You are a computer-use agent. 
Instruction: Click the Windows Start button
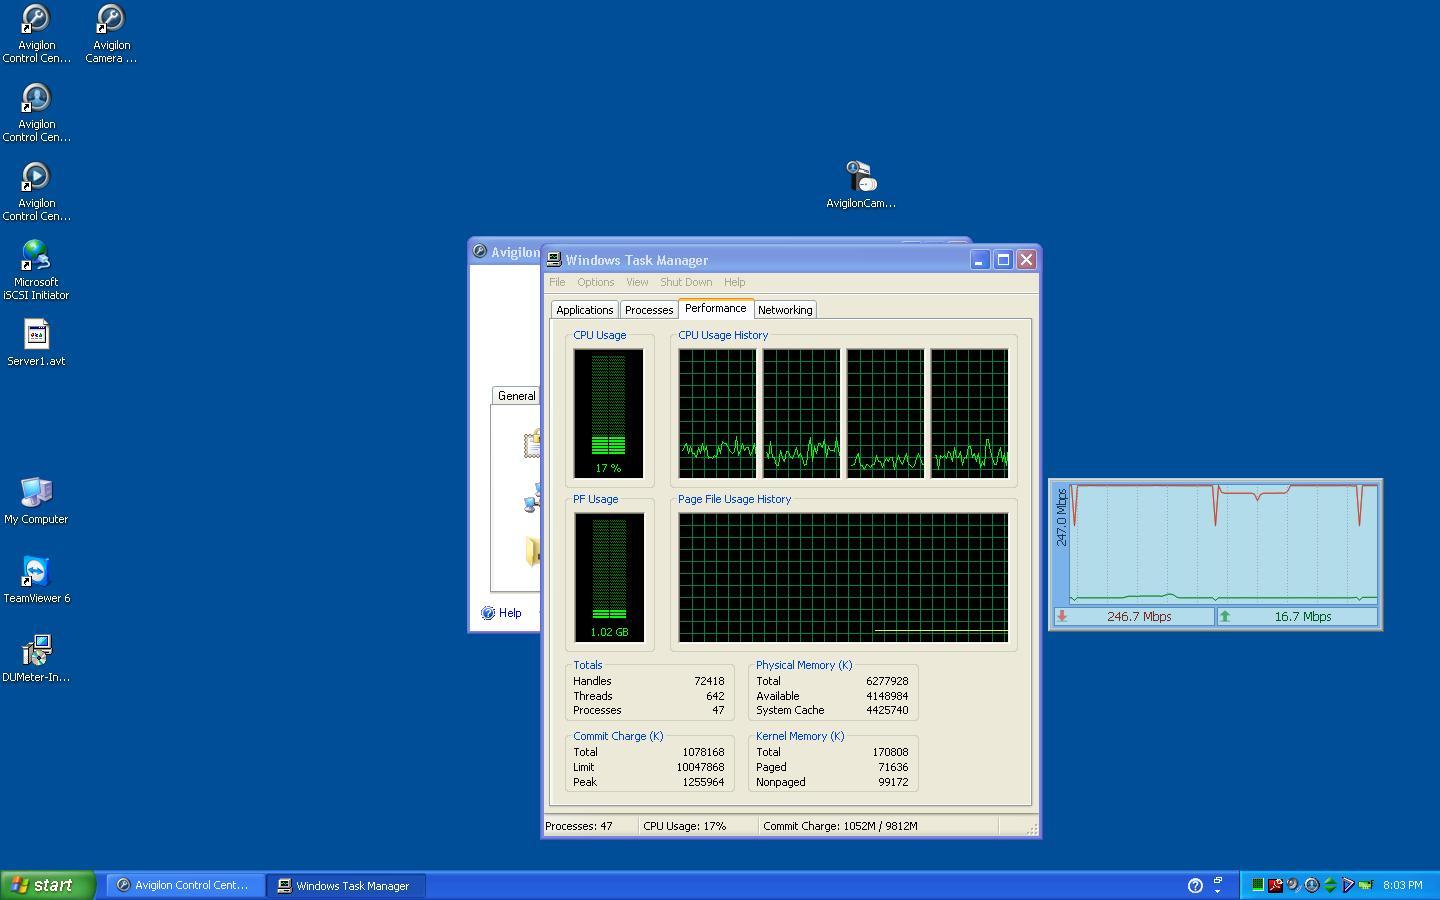tap(47, 885)
